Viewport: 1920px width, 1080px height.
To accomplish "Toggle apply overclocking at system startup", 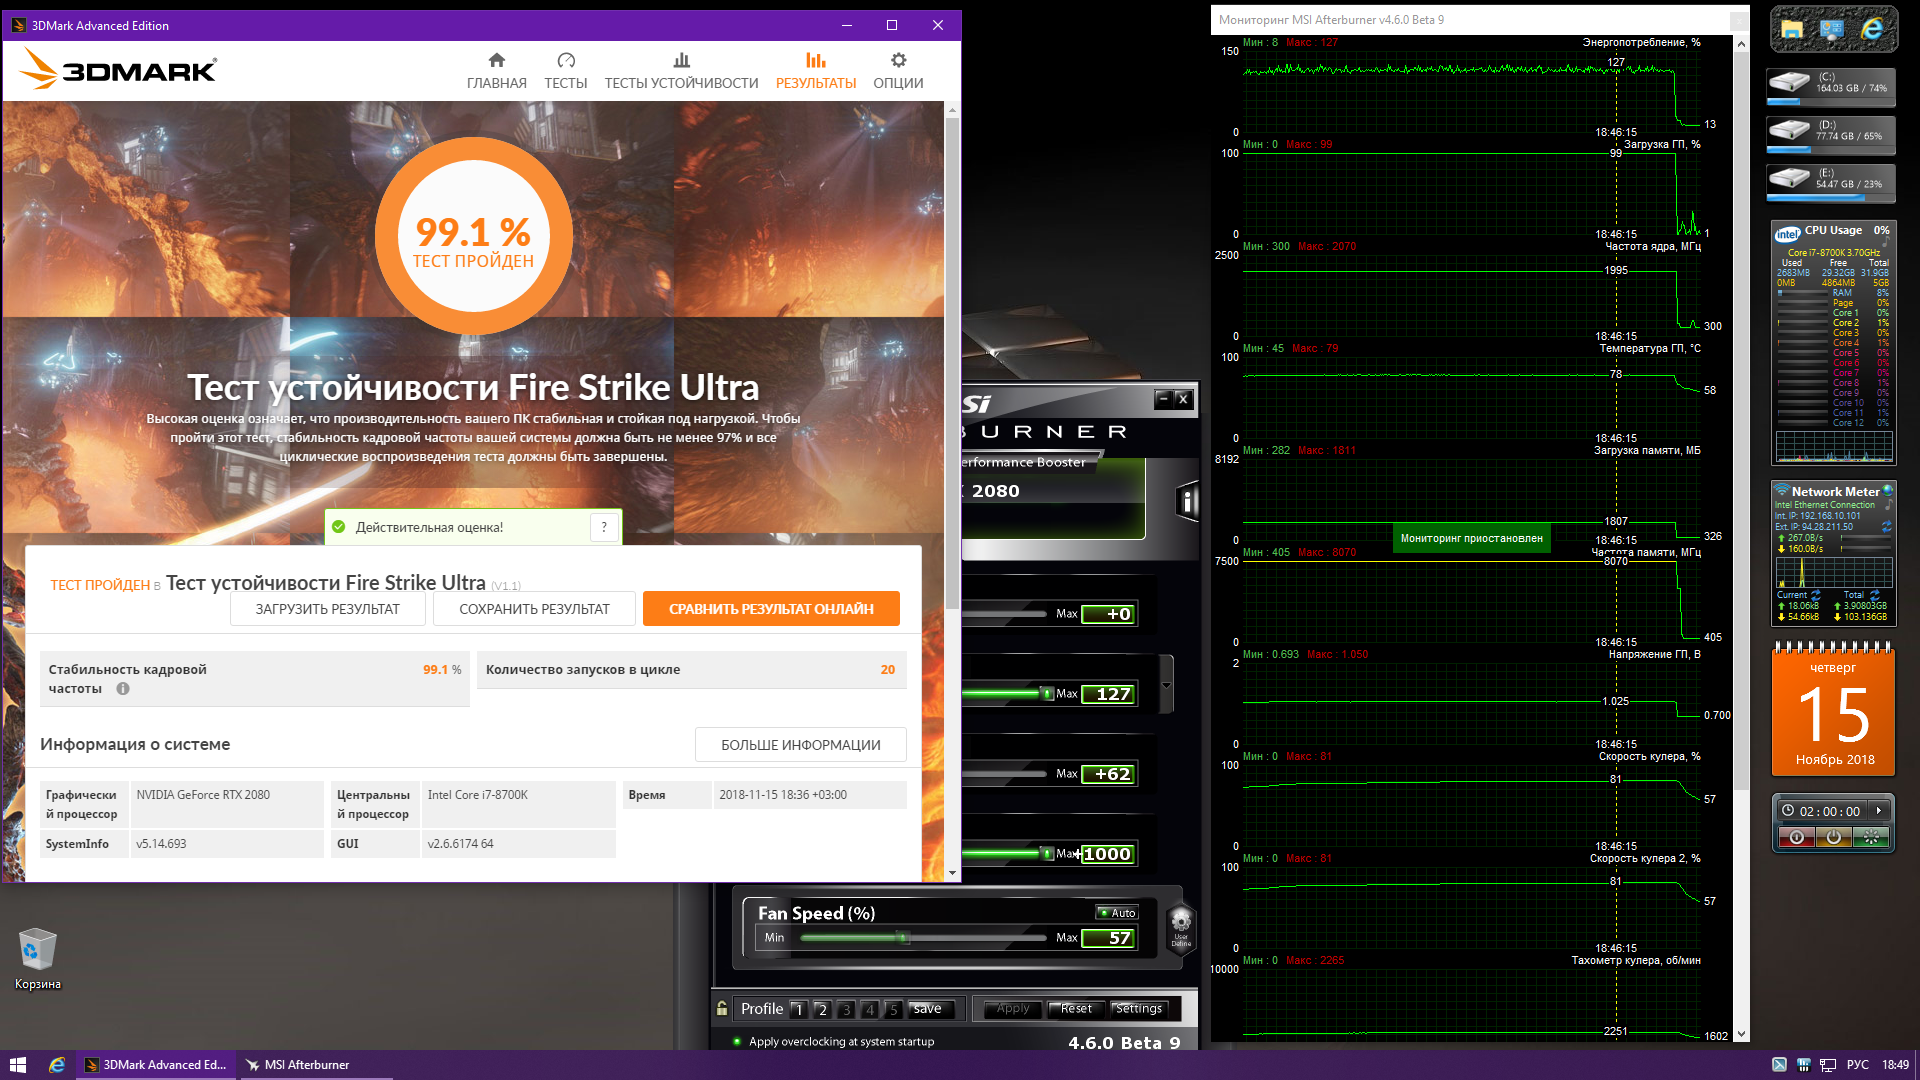I will pos(738,1041).
